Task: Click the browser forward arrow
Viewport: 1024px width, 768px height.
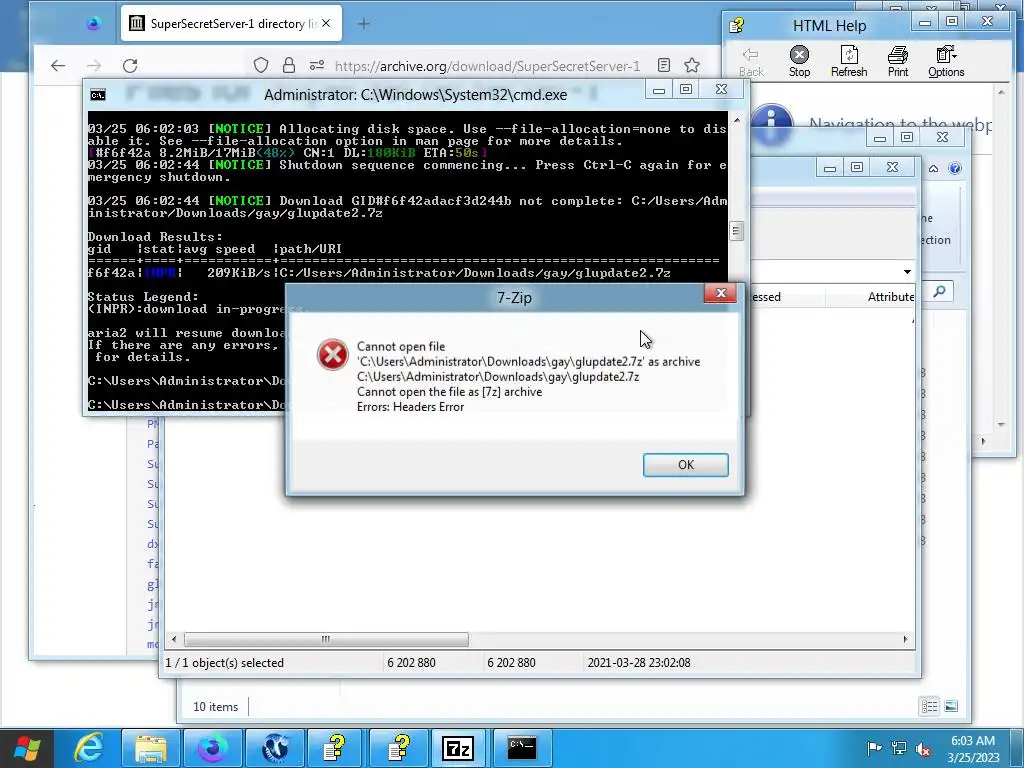Action: point(94,65)
